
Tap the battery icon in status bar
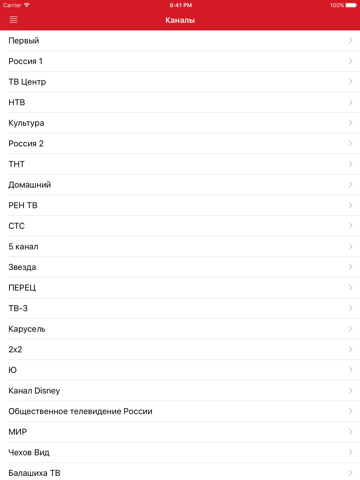pyautogui.click(x=351, y=5)
